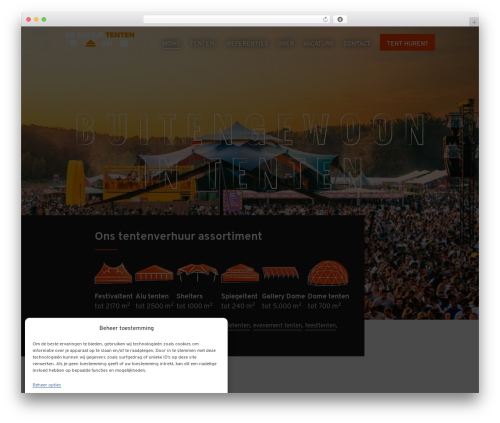
Task: Open the Contact menu item
Action: click(357, 44)
